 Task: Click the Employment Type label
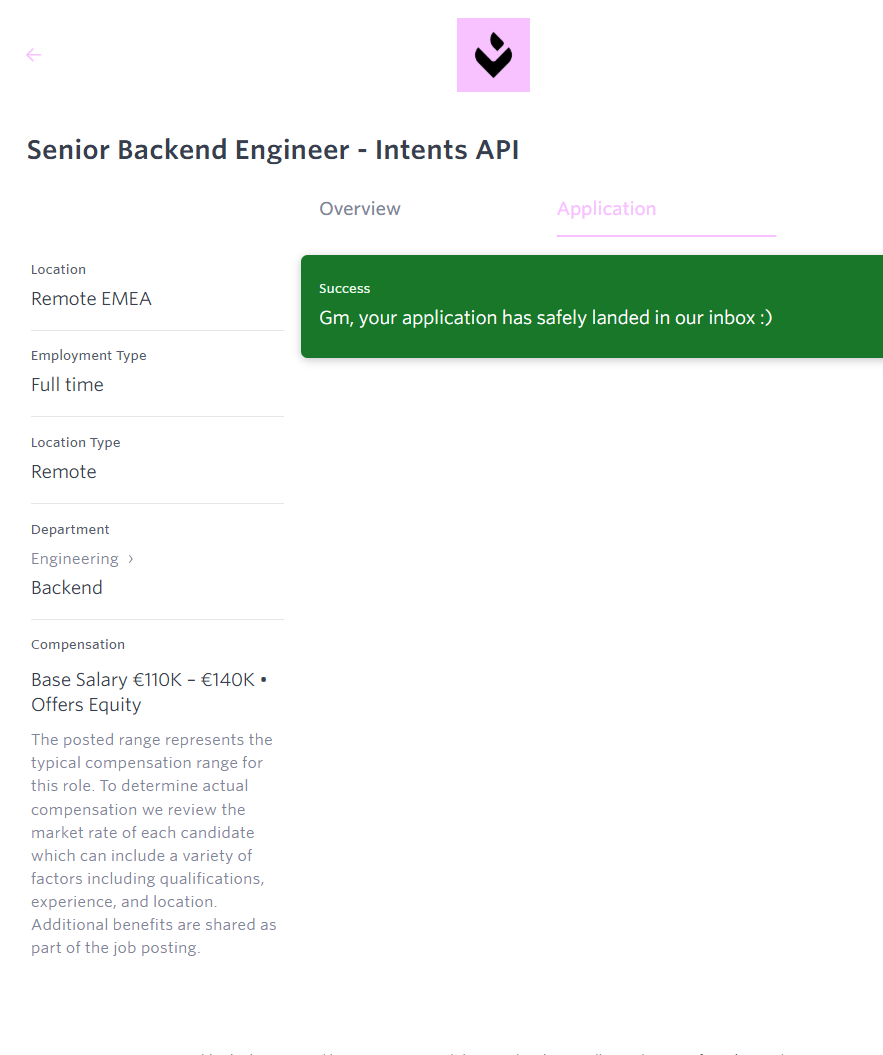click(89, 356)
